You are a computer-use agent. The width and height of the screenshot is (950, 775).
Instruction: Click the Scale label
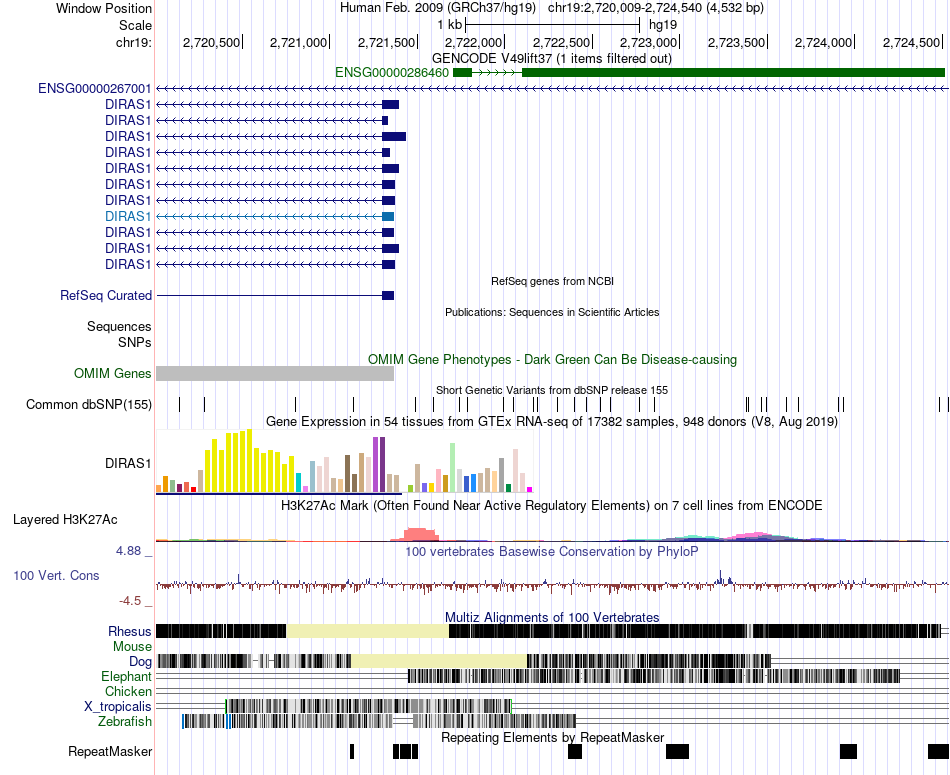(135, 25)
